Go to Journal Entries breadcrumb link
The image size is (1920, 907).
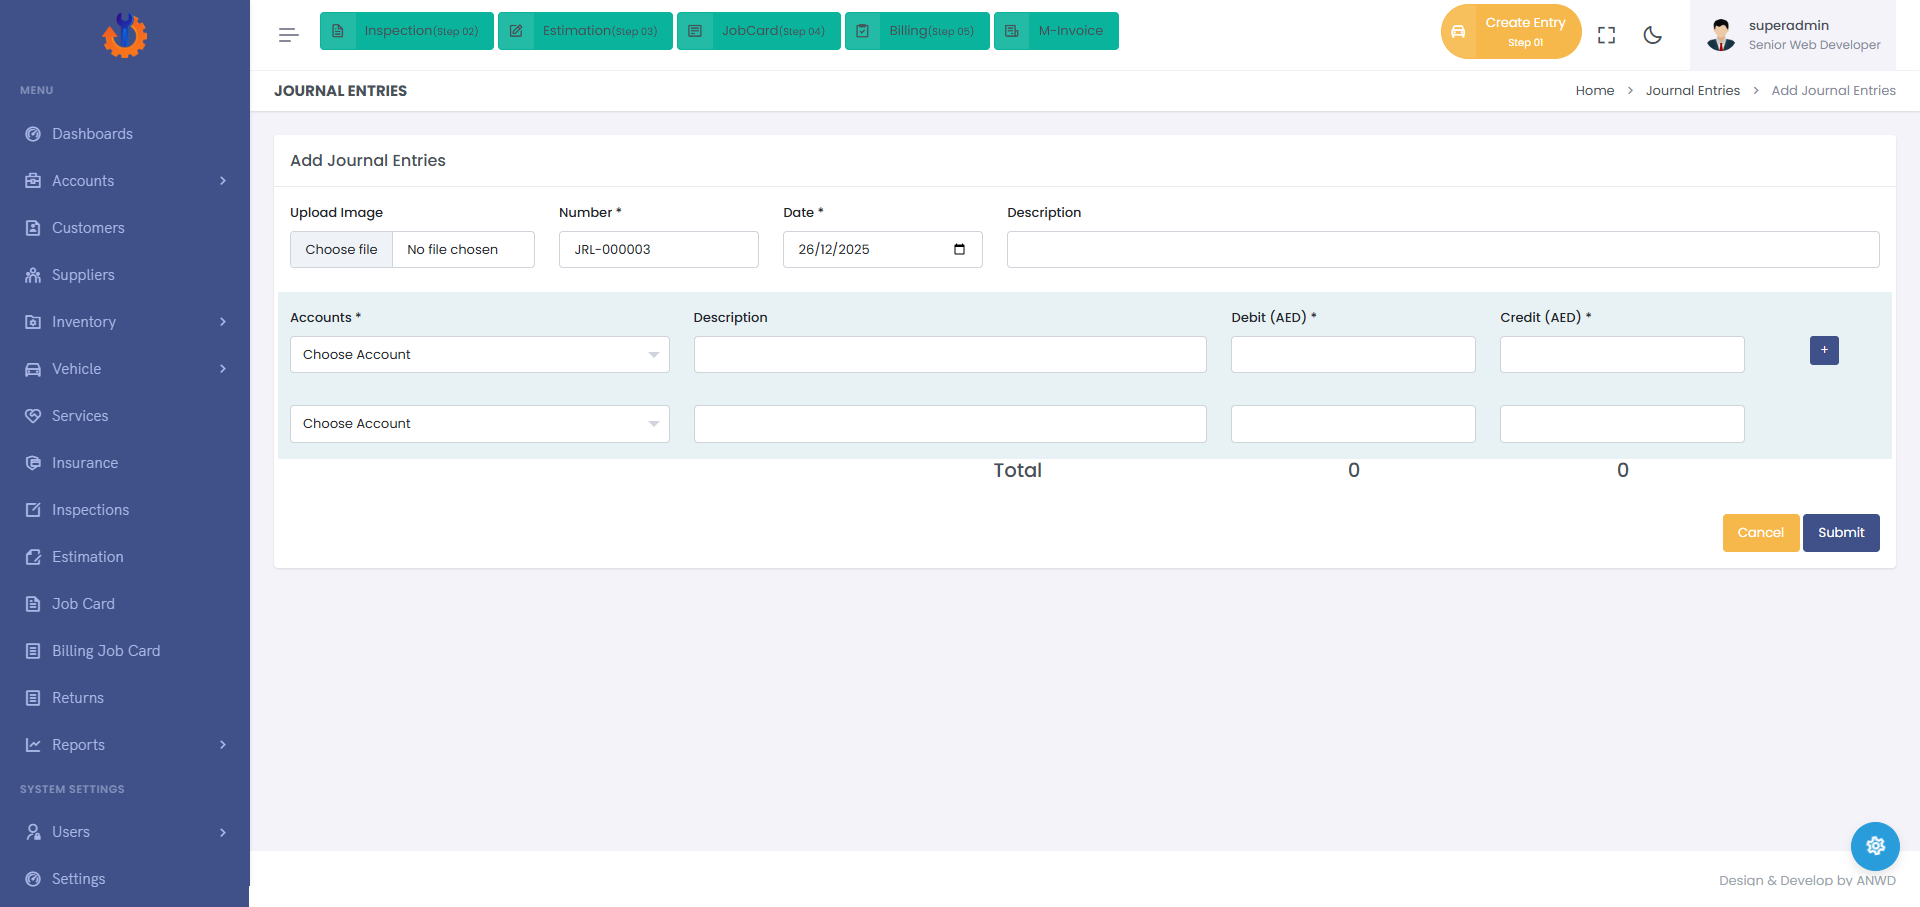pos(1693,91)
